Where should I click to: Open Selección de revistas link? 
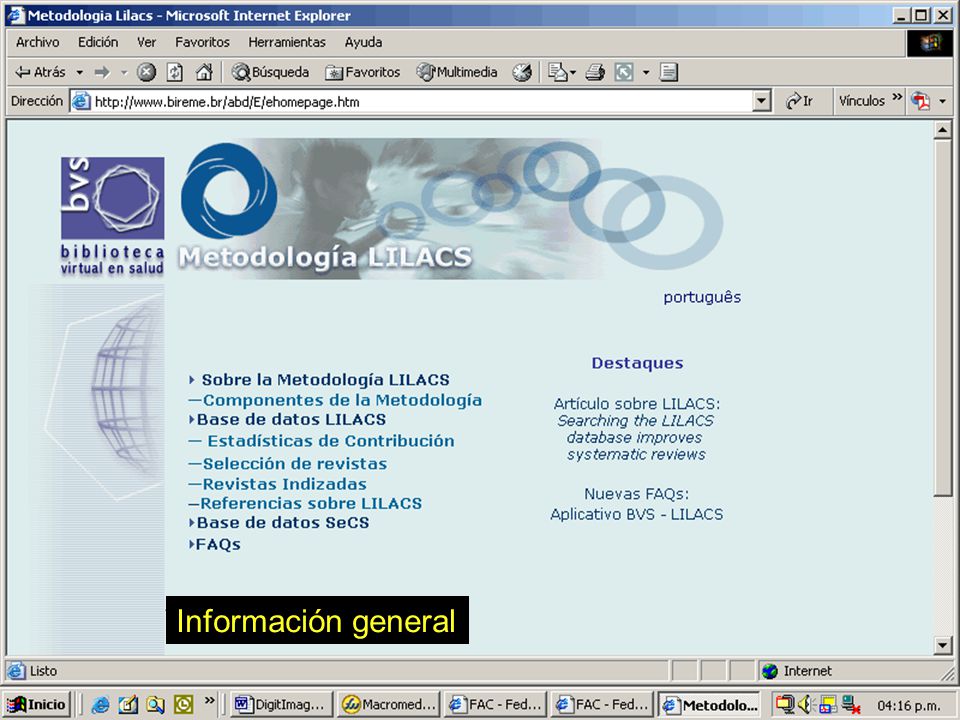point(294,463)
